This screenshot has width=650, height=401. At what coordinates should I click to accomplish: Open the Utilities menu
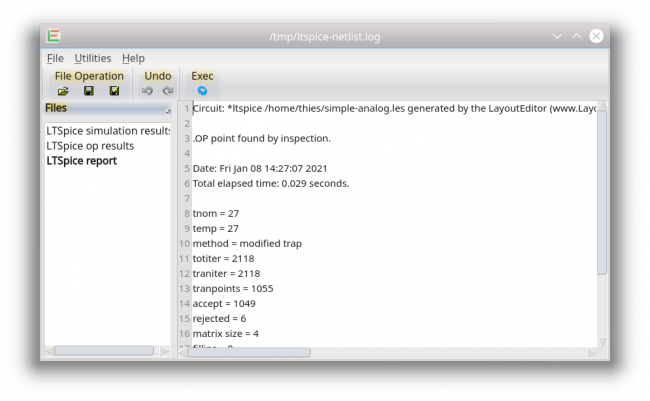93,58
